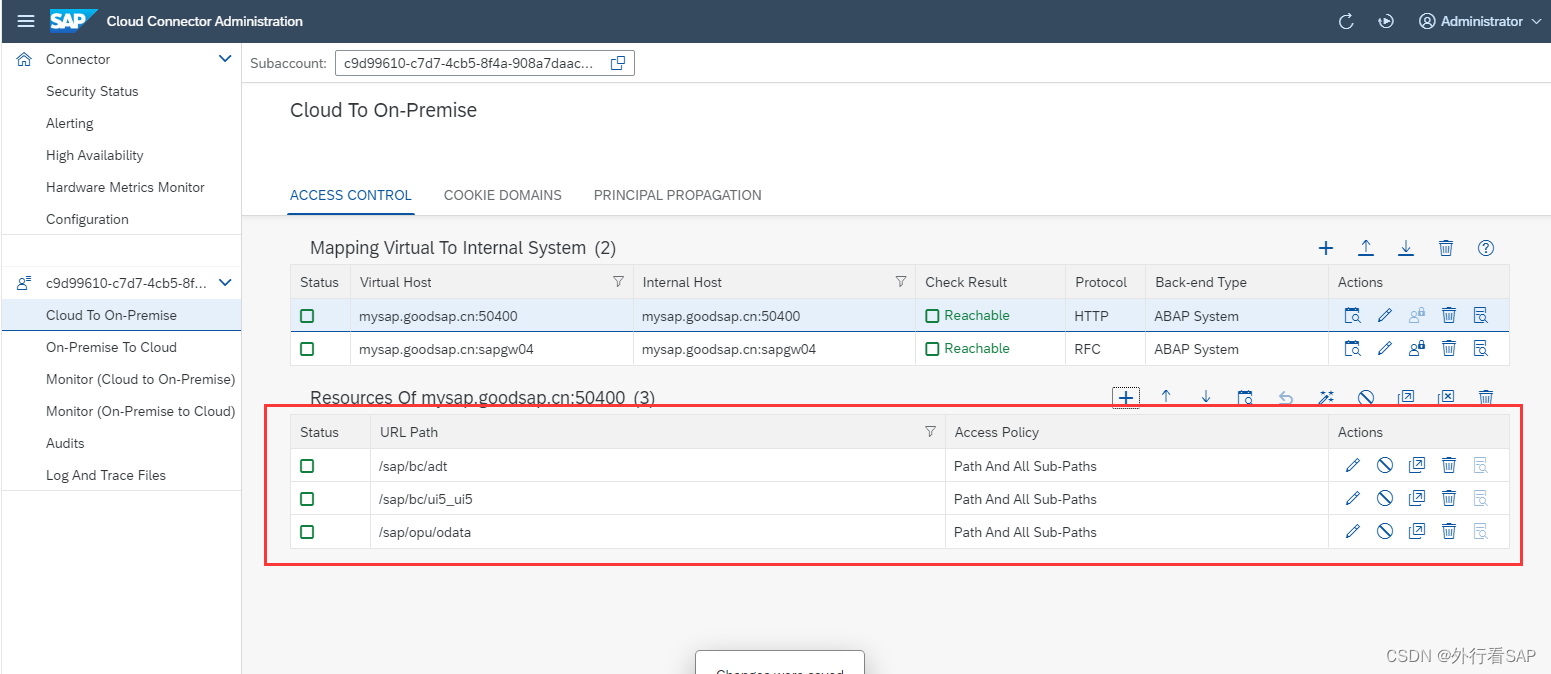1551x674 pixels.
Task: Check availability of the mysap.goodsap.cn:50400 mapping
Action: [1353, 316]
